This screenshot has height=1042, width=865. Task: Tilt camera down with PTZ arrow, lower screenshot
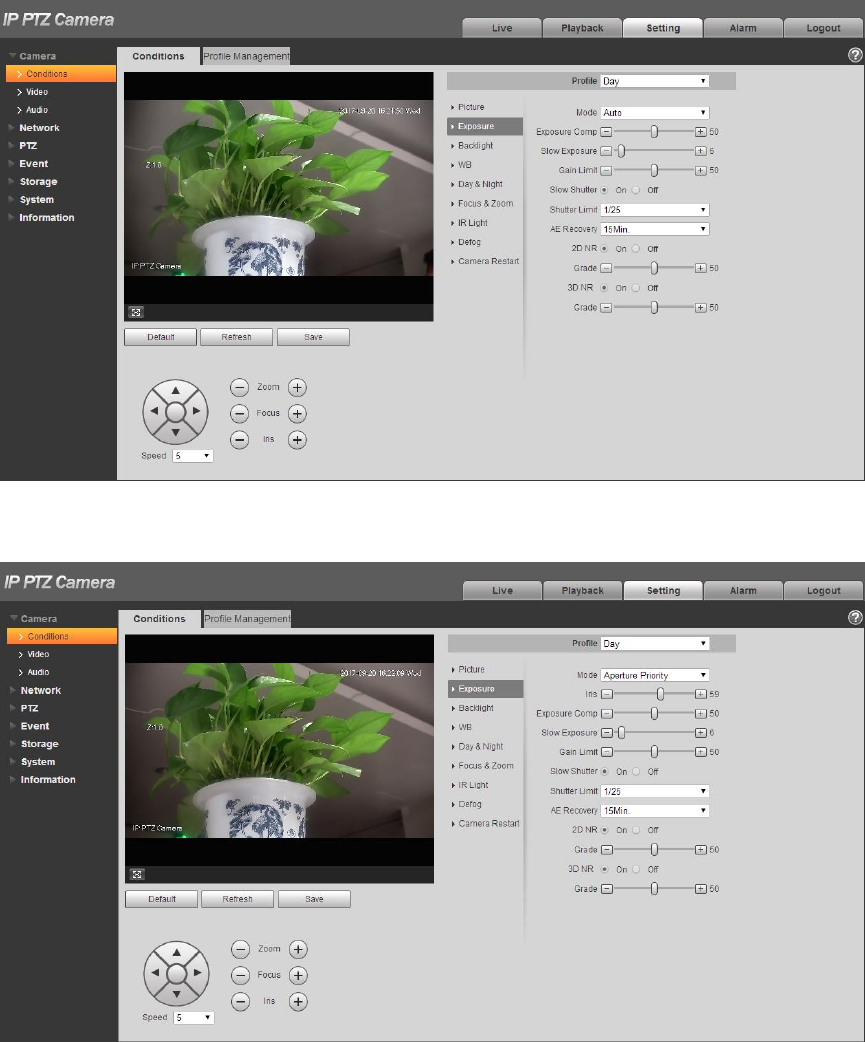coord(177,994)
